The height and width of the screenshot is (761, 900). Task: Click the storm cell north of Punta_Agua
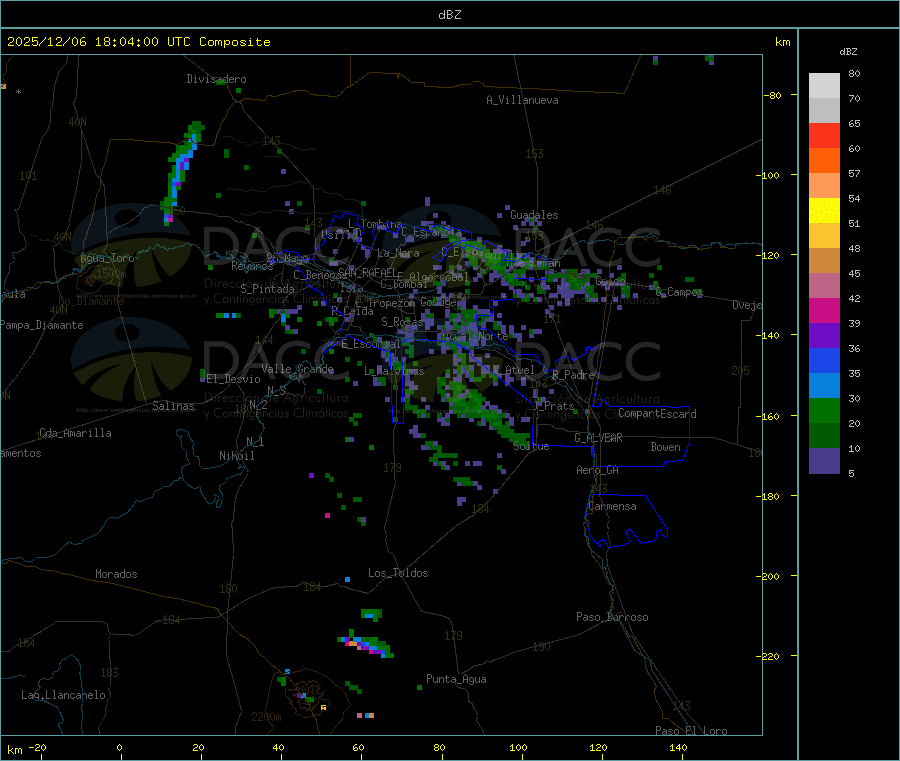pyautogui.click(x=366, y=644)
